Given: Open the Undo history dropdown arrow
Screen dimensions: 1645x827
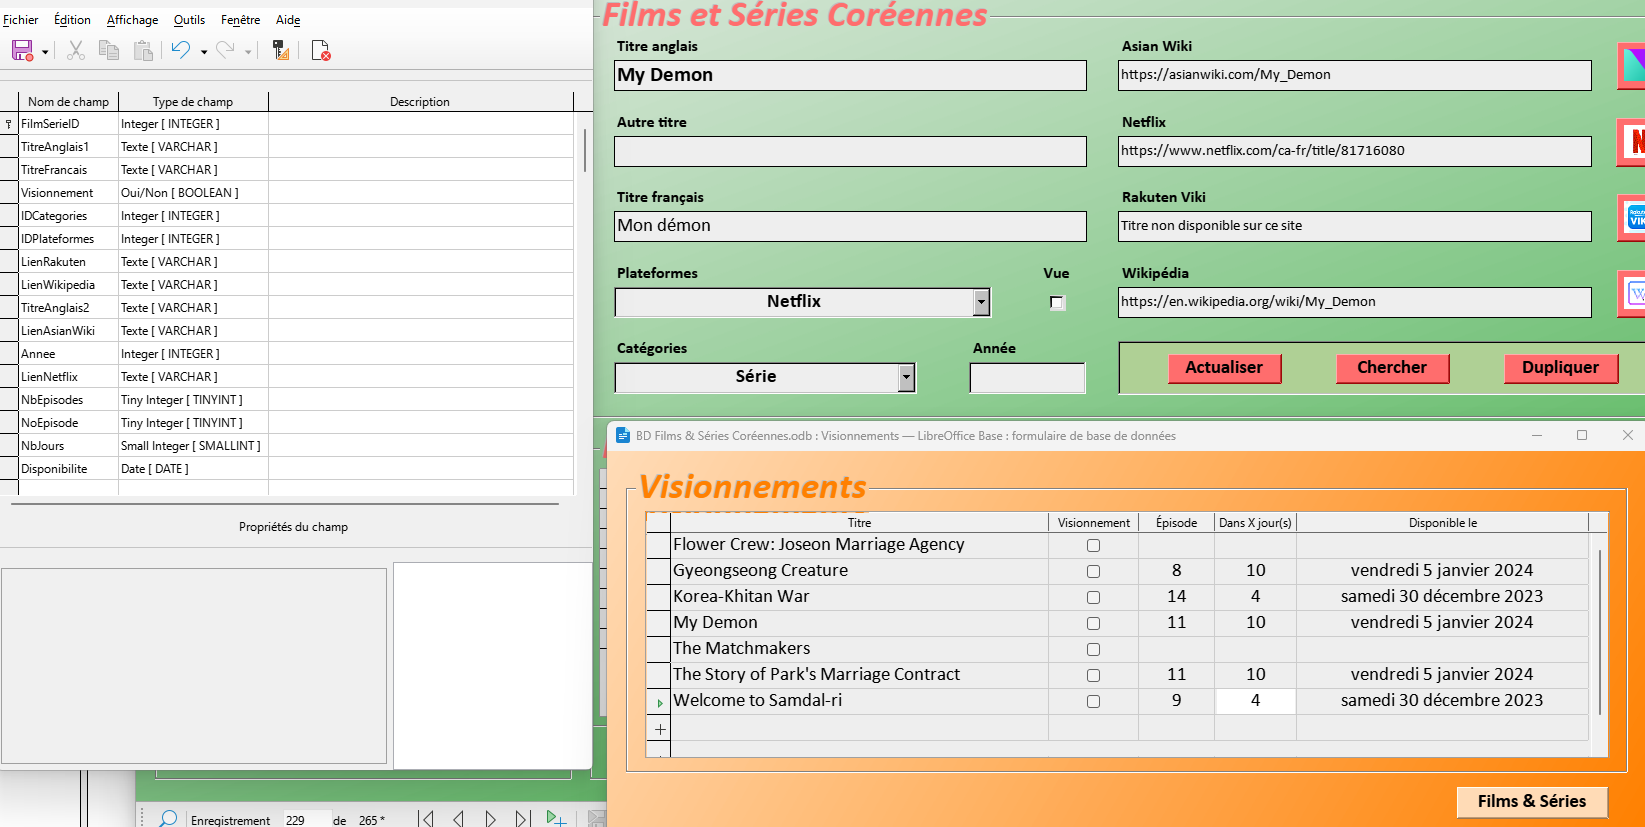Looking at the screenshot, I should coord(204,52).
